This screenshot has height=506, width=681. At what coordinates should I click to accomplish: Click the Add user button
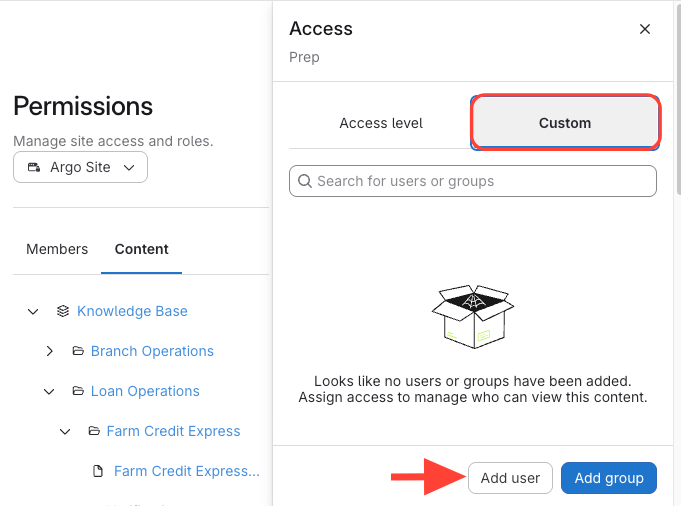coord(510,478)
